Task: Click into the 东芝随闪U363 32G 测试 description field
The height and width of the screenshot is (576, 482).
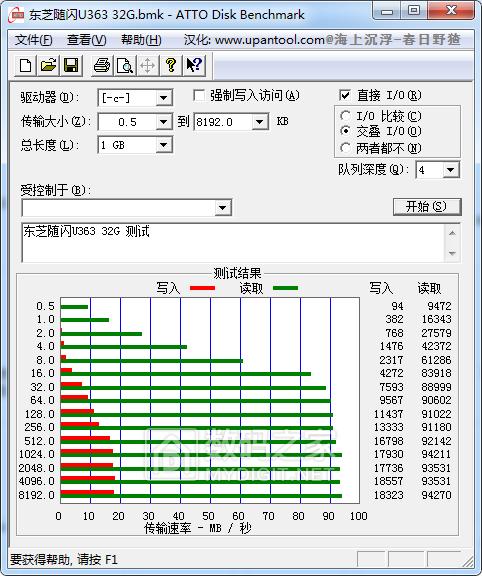Action: (x=234, y=242)
